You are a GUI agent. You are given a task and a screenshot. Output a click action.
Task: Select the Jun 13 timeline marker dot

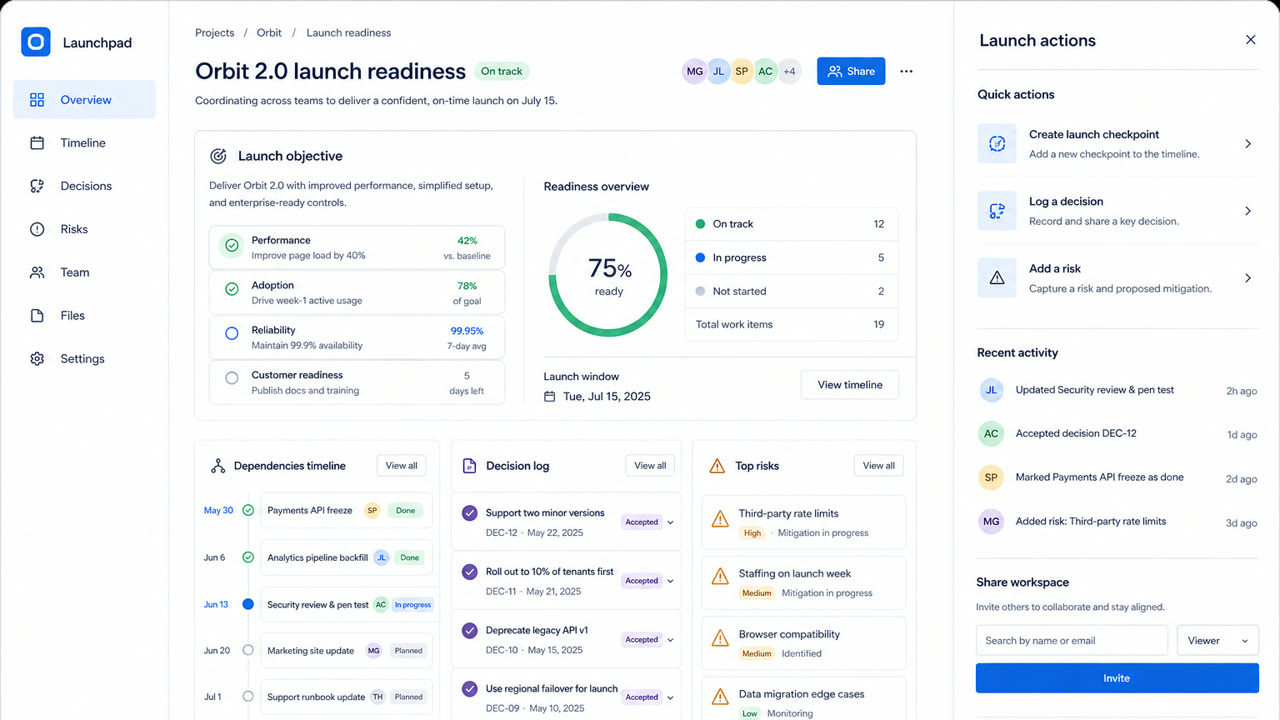(248, 604)
